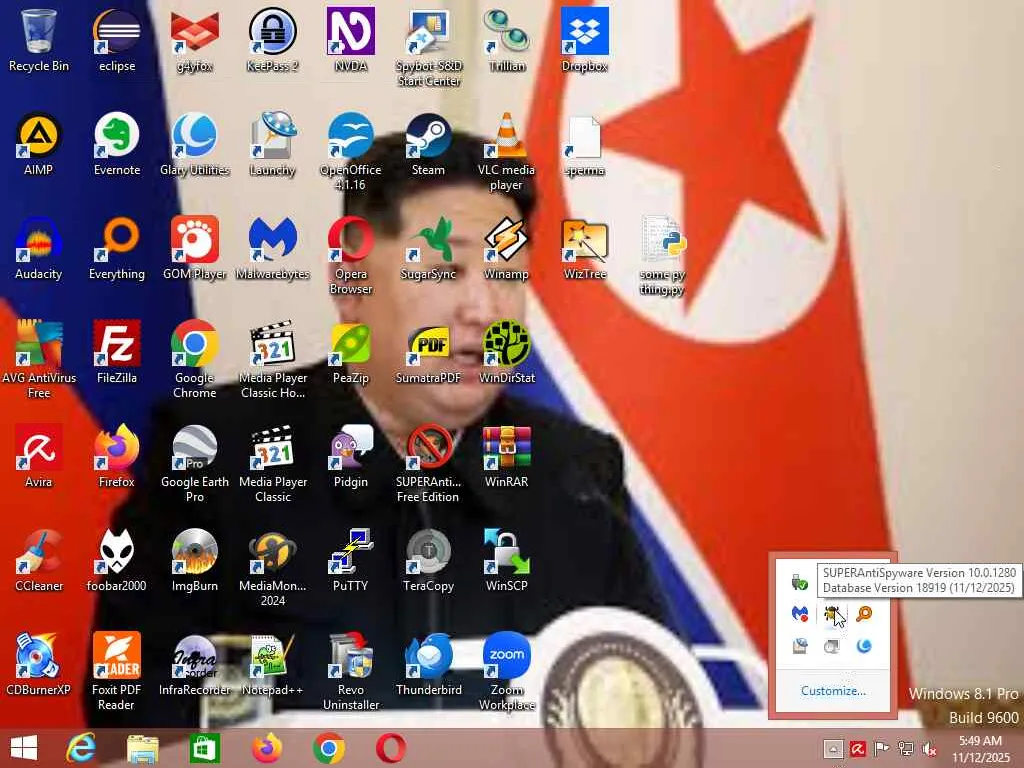Select the CCleaner desktop shortcut
Screen dimensions: 1024x768
point(39,560)
